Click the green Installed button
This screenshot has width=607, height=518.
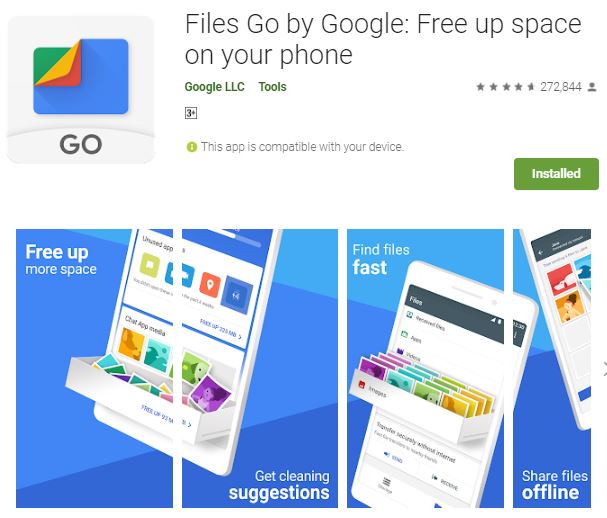[556, 174]
